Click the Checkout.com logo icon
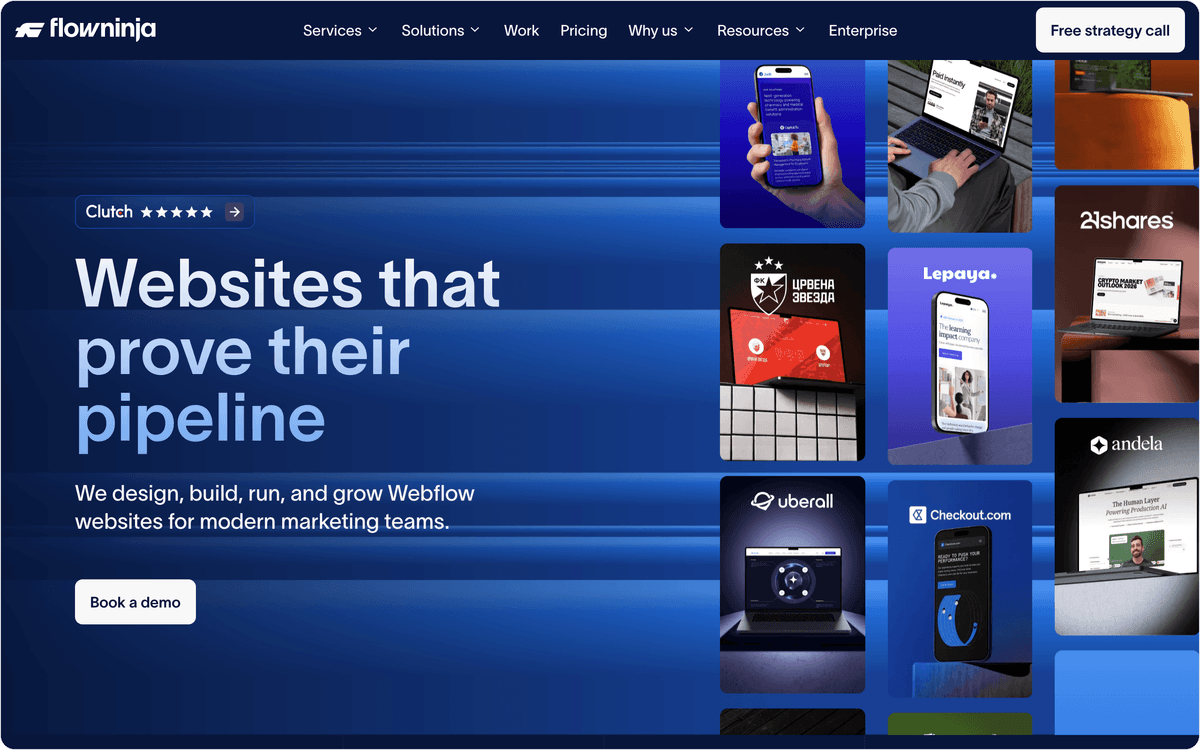The width and height of the screenshot is (1200, 750). (917, 515)
